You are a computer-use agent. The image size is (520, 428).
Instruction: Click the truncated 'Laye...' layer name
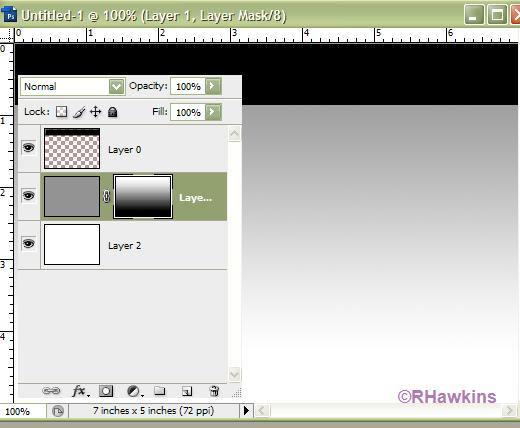point(195,198)
